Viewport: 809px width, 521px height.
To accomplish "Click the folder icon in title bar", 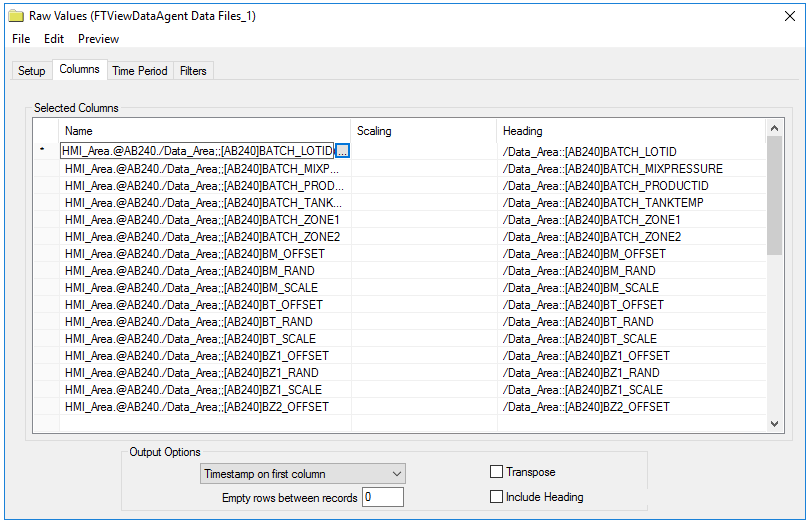I will [16, 16].
